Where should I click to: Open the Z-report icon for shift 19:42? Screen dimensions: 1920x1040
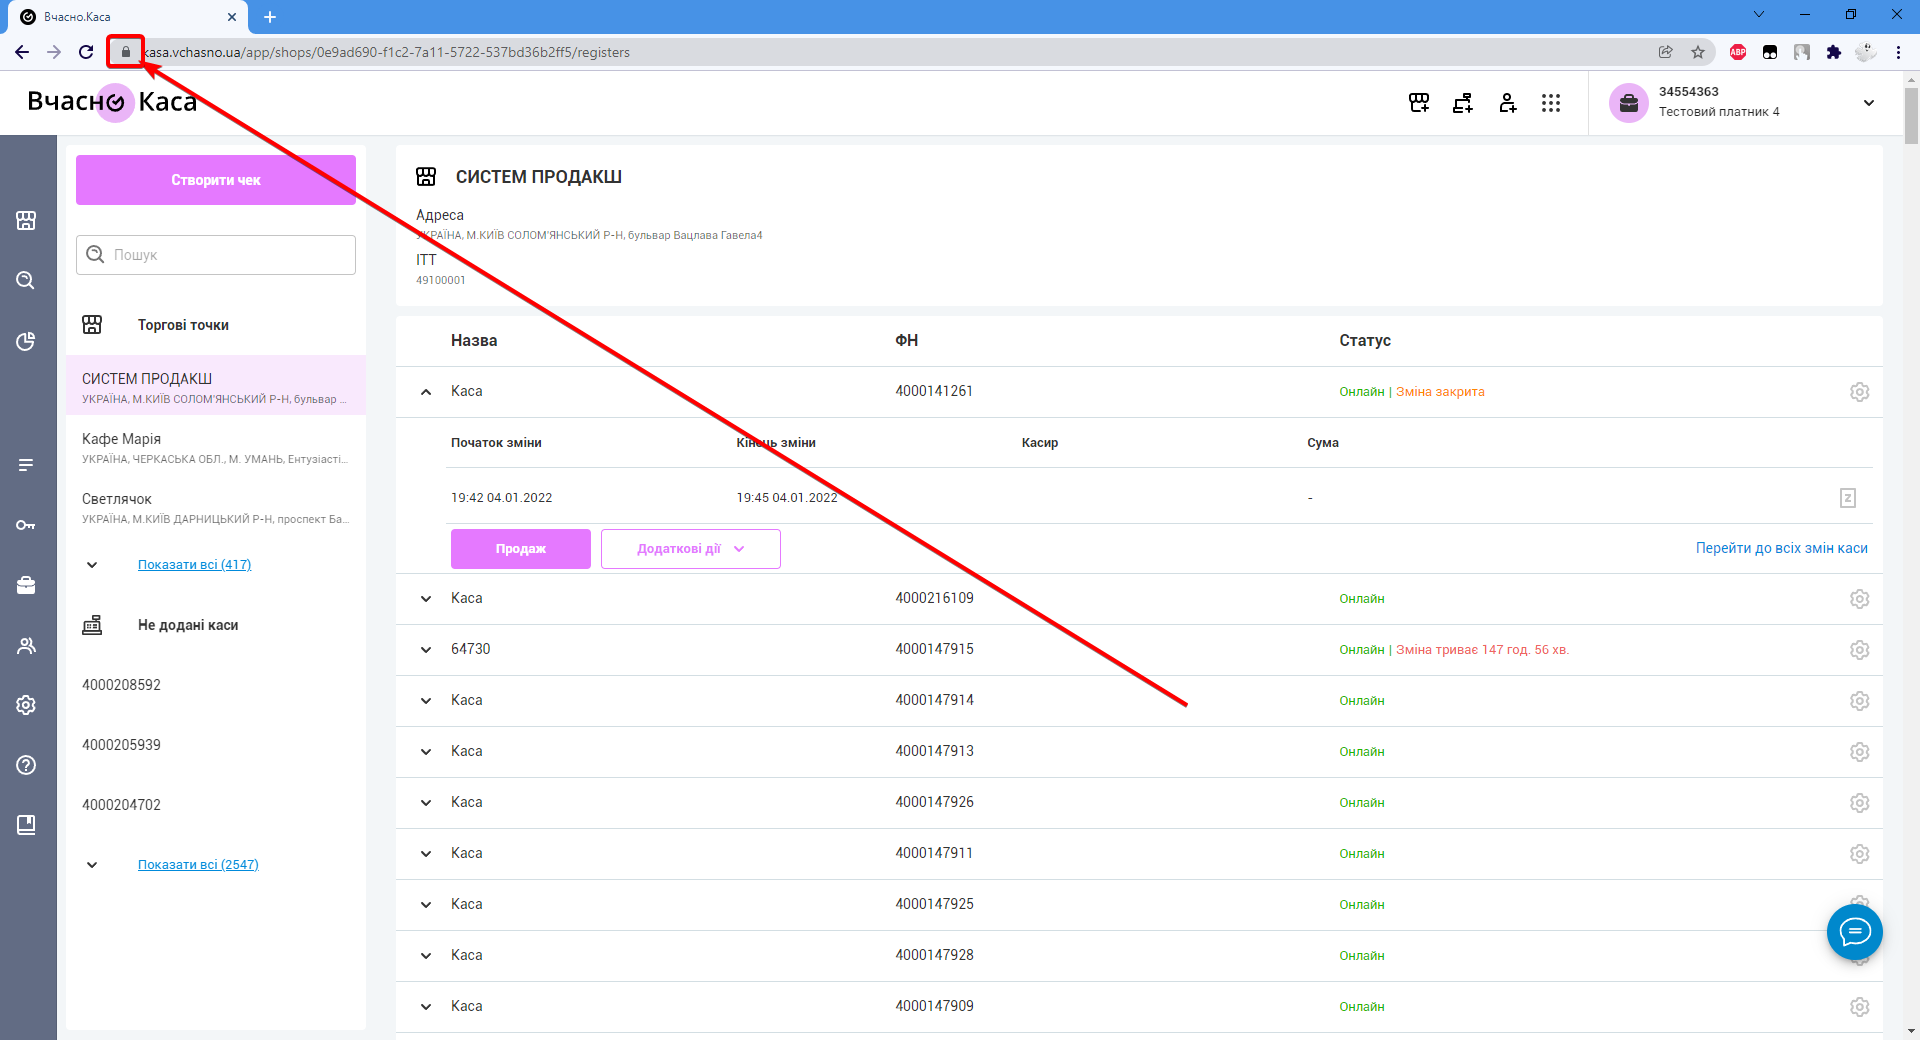[1848, 498]
